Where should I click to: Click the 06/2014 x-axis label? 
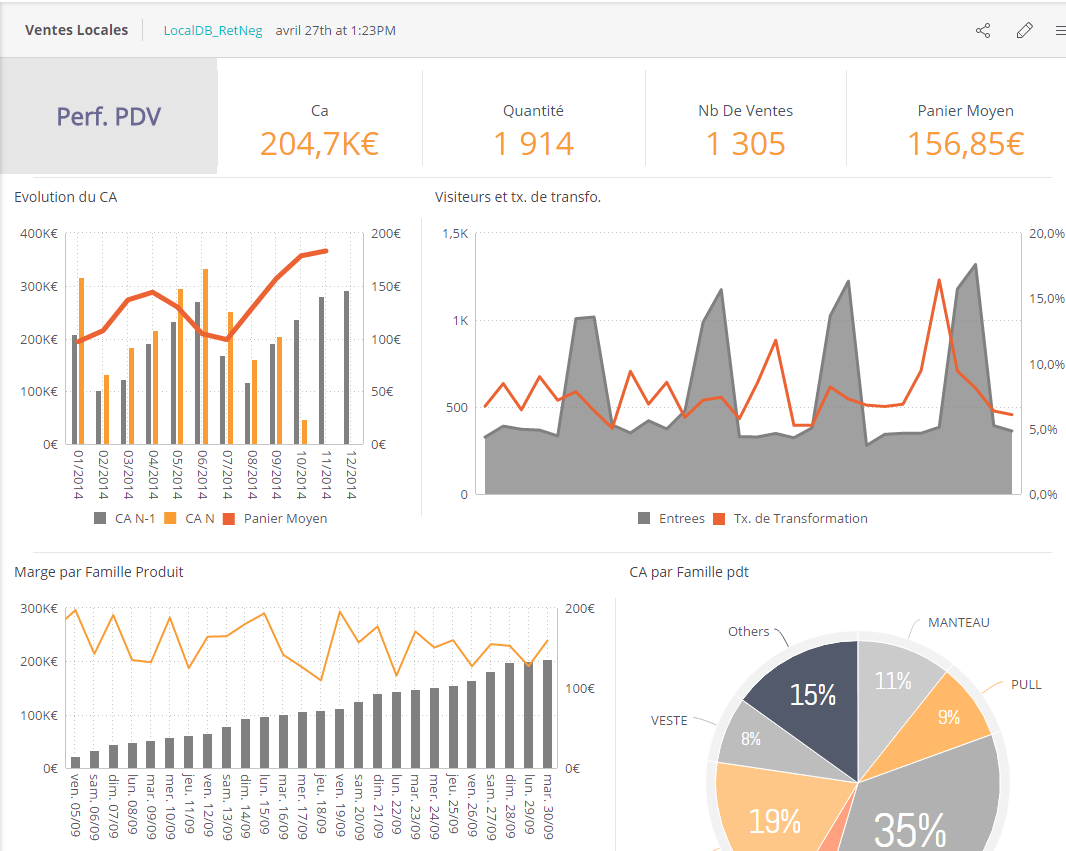[201, 474]
